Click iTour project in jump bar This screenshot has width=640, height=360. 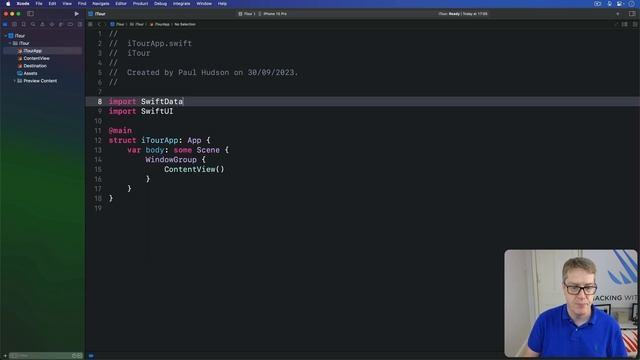click(x=117, y=24)
